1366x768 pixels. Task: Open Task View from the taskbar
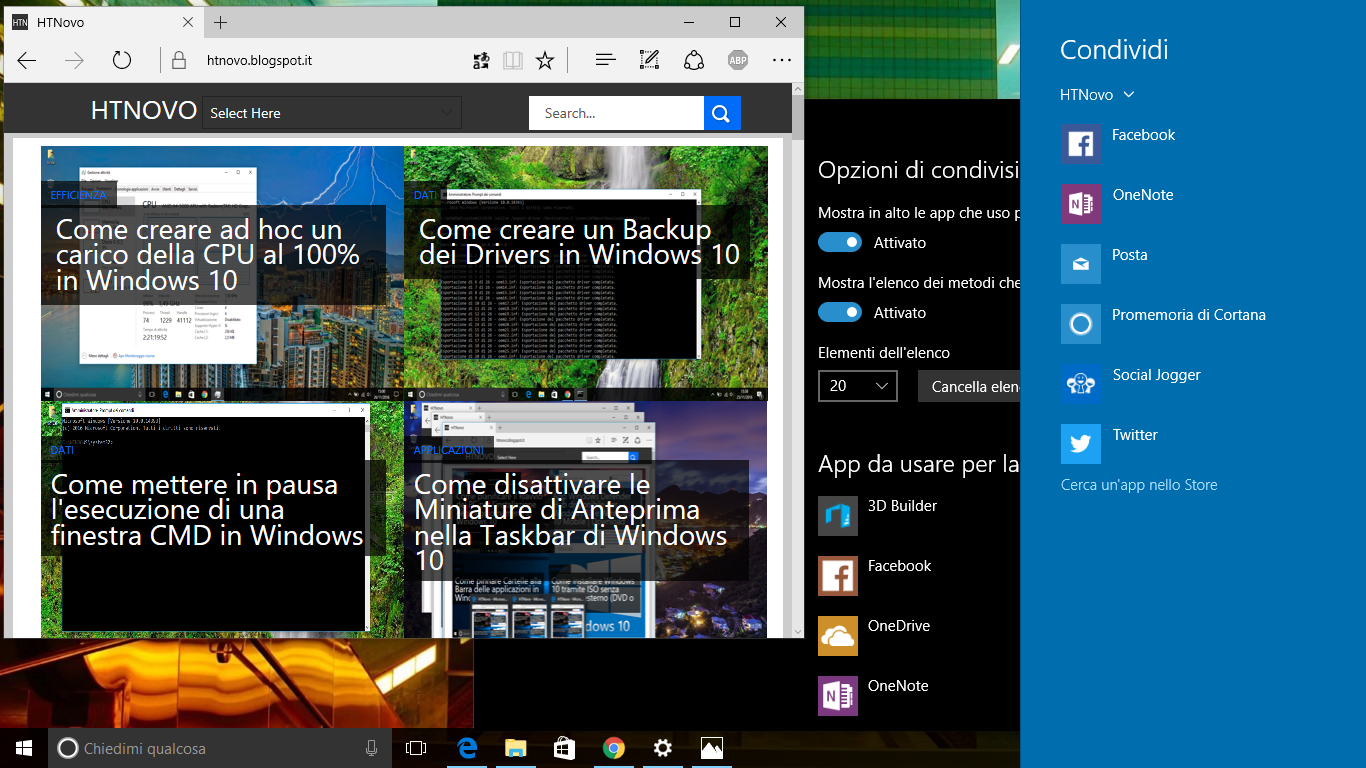416,748
